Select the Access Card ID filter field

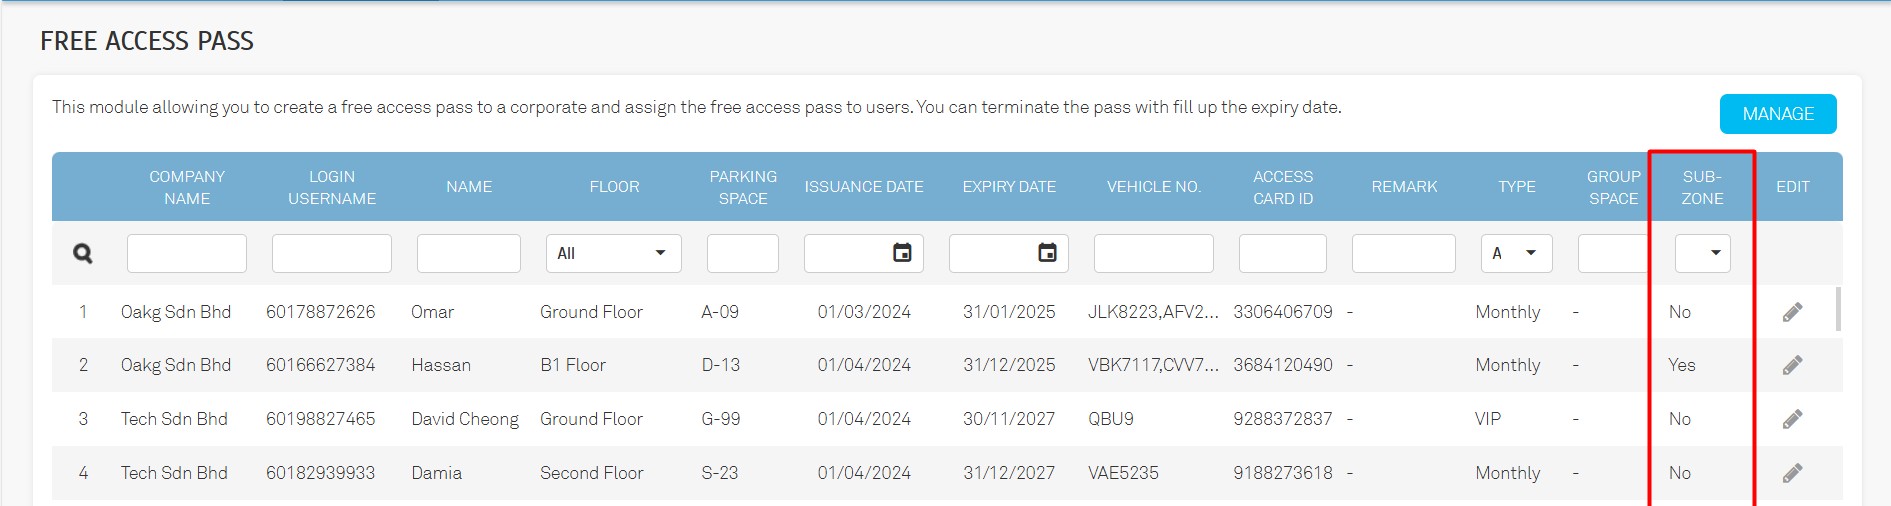coord(1282,253)
